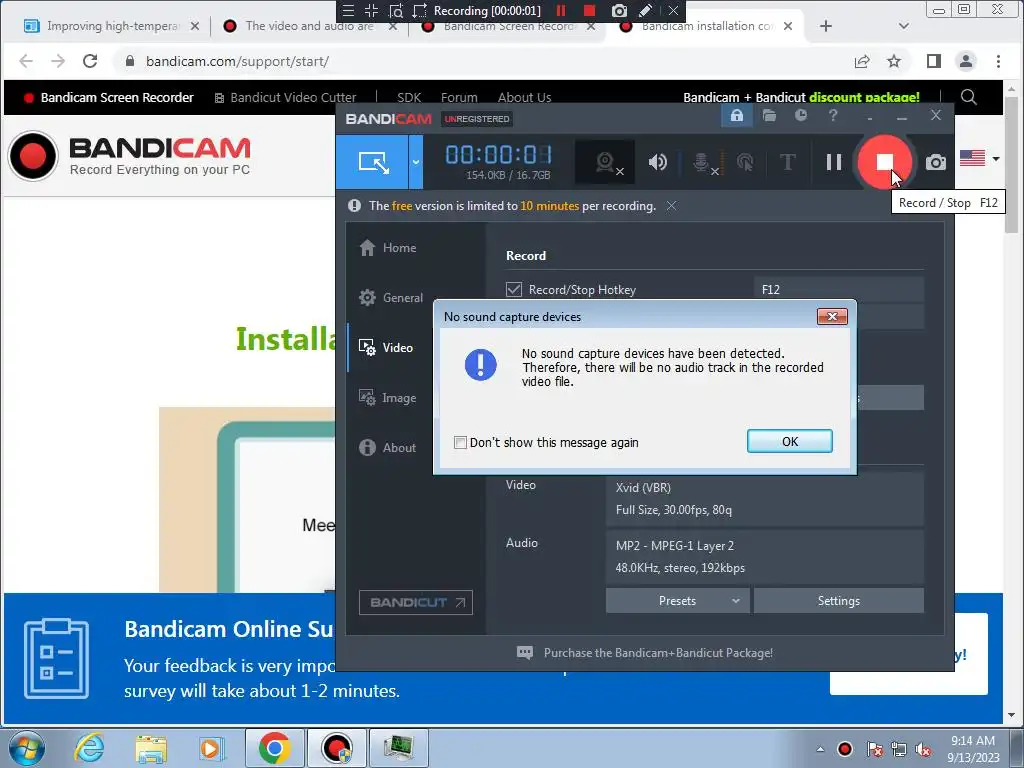This screenshot has width=1024, height=768.
Task: Open the Image settings section
Action: coord(387,398)
